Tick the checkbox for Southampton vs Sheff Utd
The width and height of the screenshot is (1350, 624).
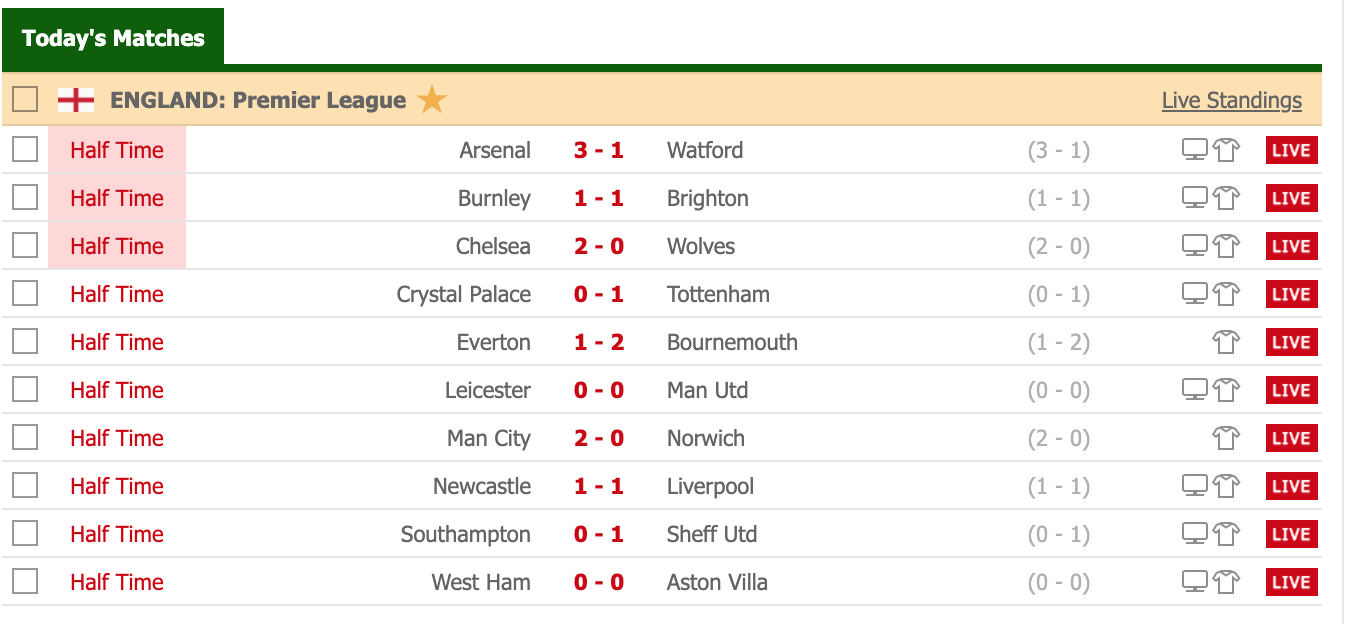coord(25,533)
